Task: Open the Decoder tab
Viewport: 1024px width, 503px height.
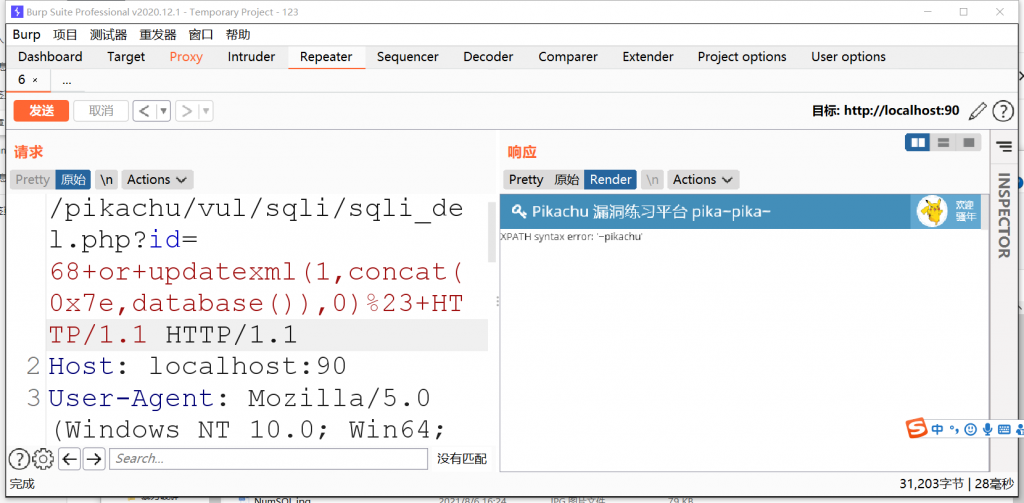Action: 488,57
